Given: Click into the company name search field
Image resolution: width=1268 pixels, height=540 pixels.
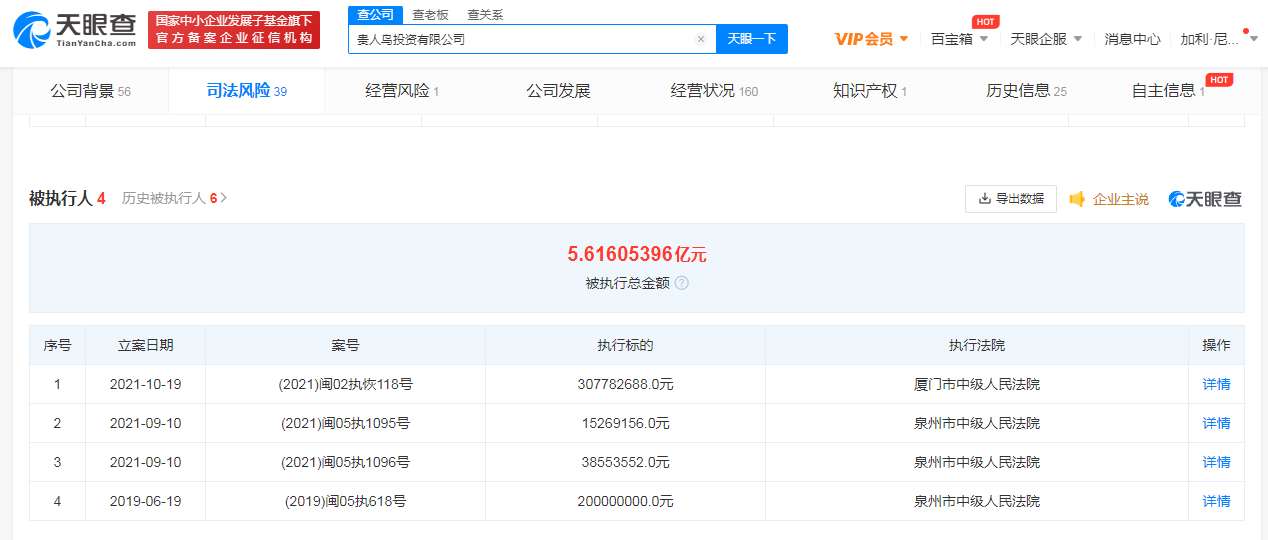Looking at the screenshot, I should (x=520, y=40).
